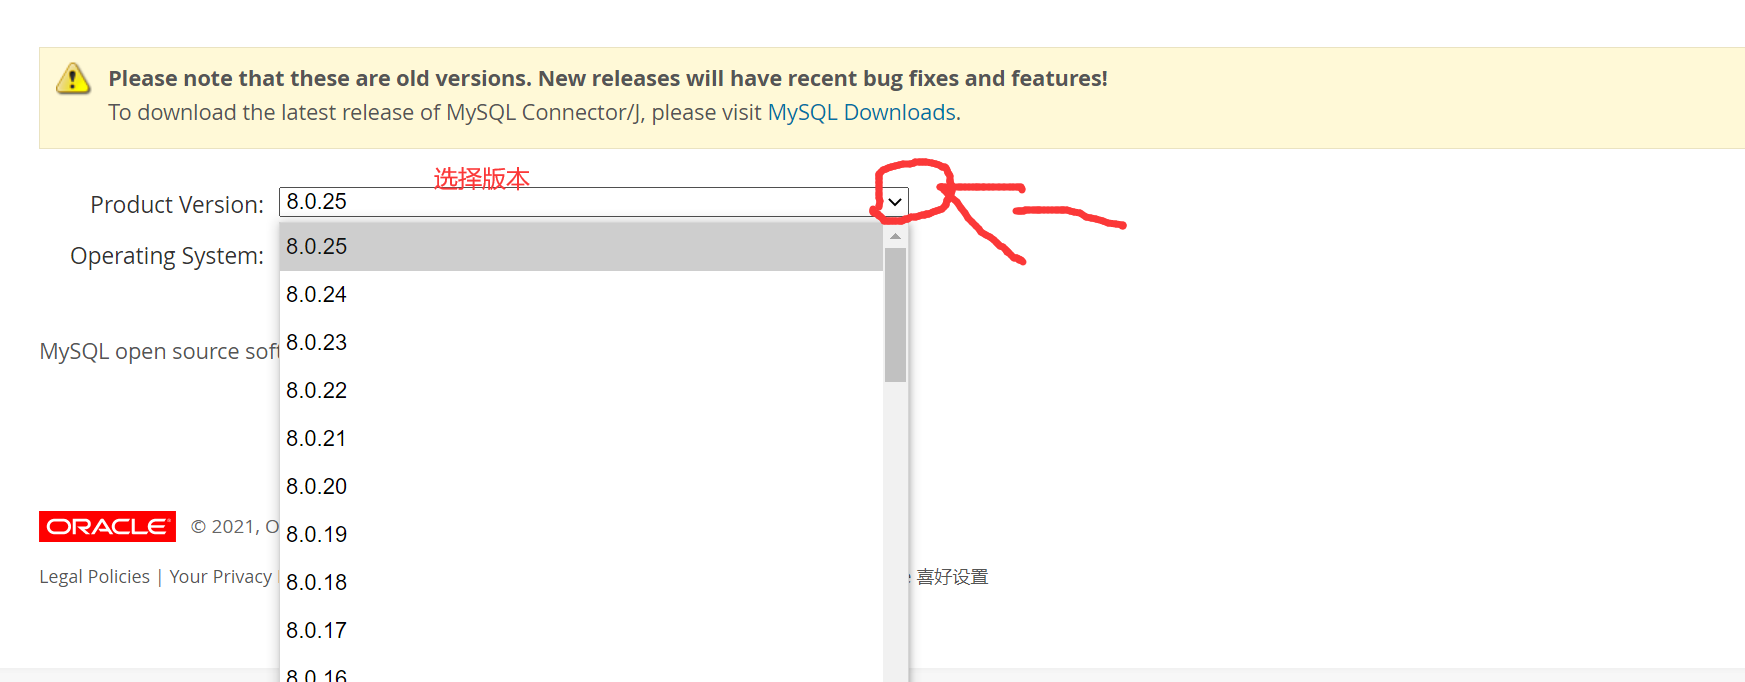
Task: Click the dropdown list scrollbar thumb
Action: pos(895,315)
